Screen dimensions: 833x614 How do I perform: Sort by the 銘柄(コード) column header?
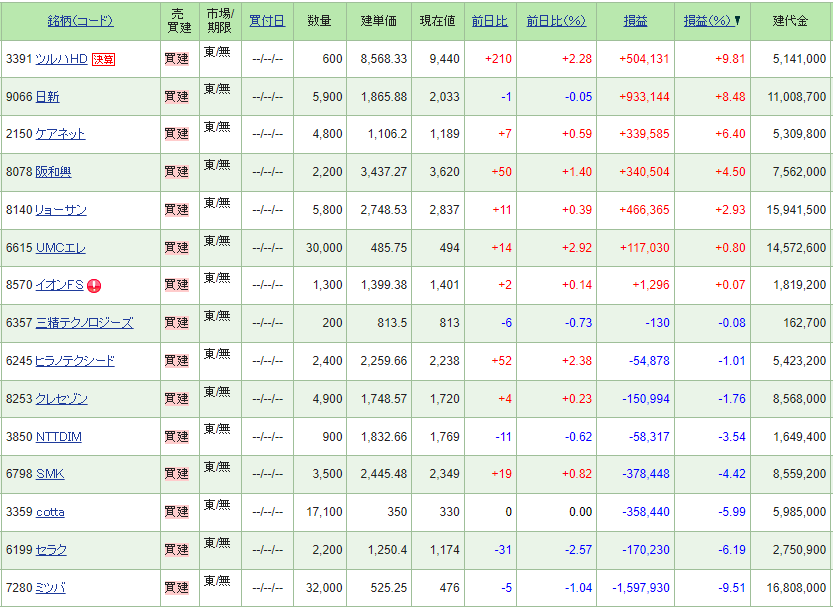pyautogui.click(x=80, y=21)
